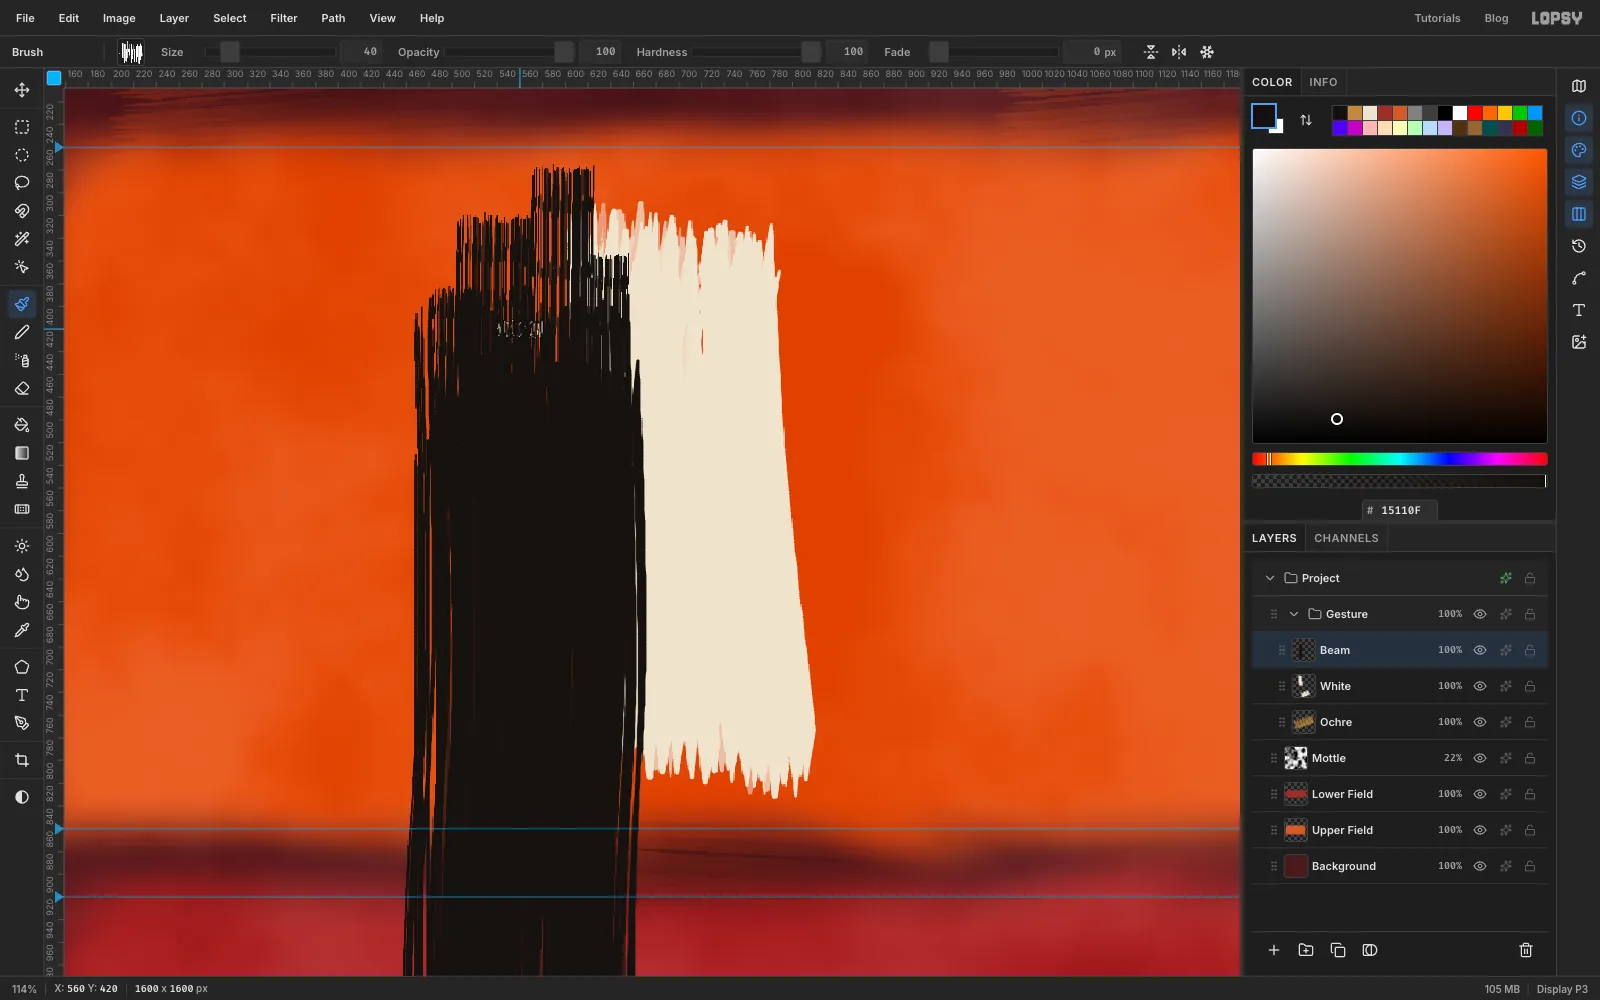
Task: Select the Rectangular Marquee tool
Action: [22, 127]
